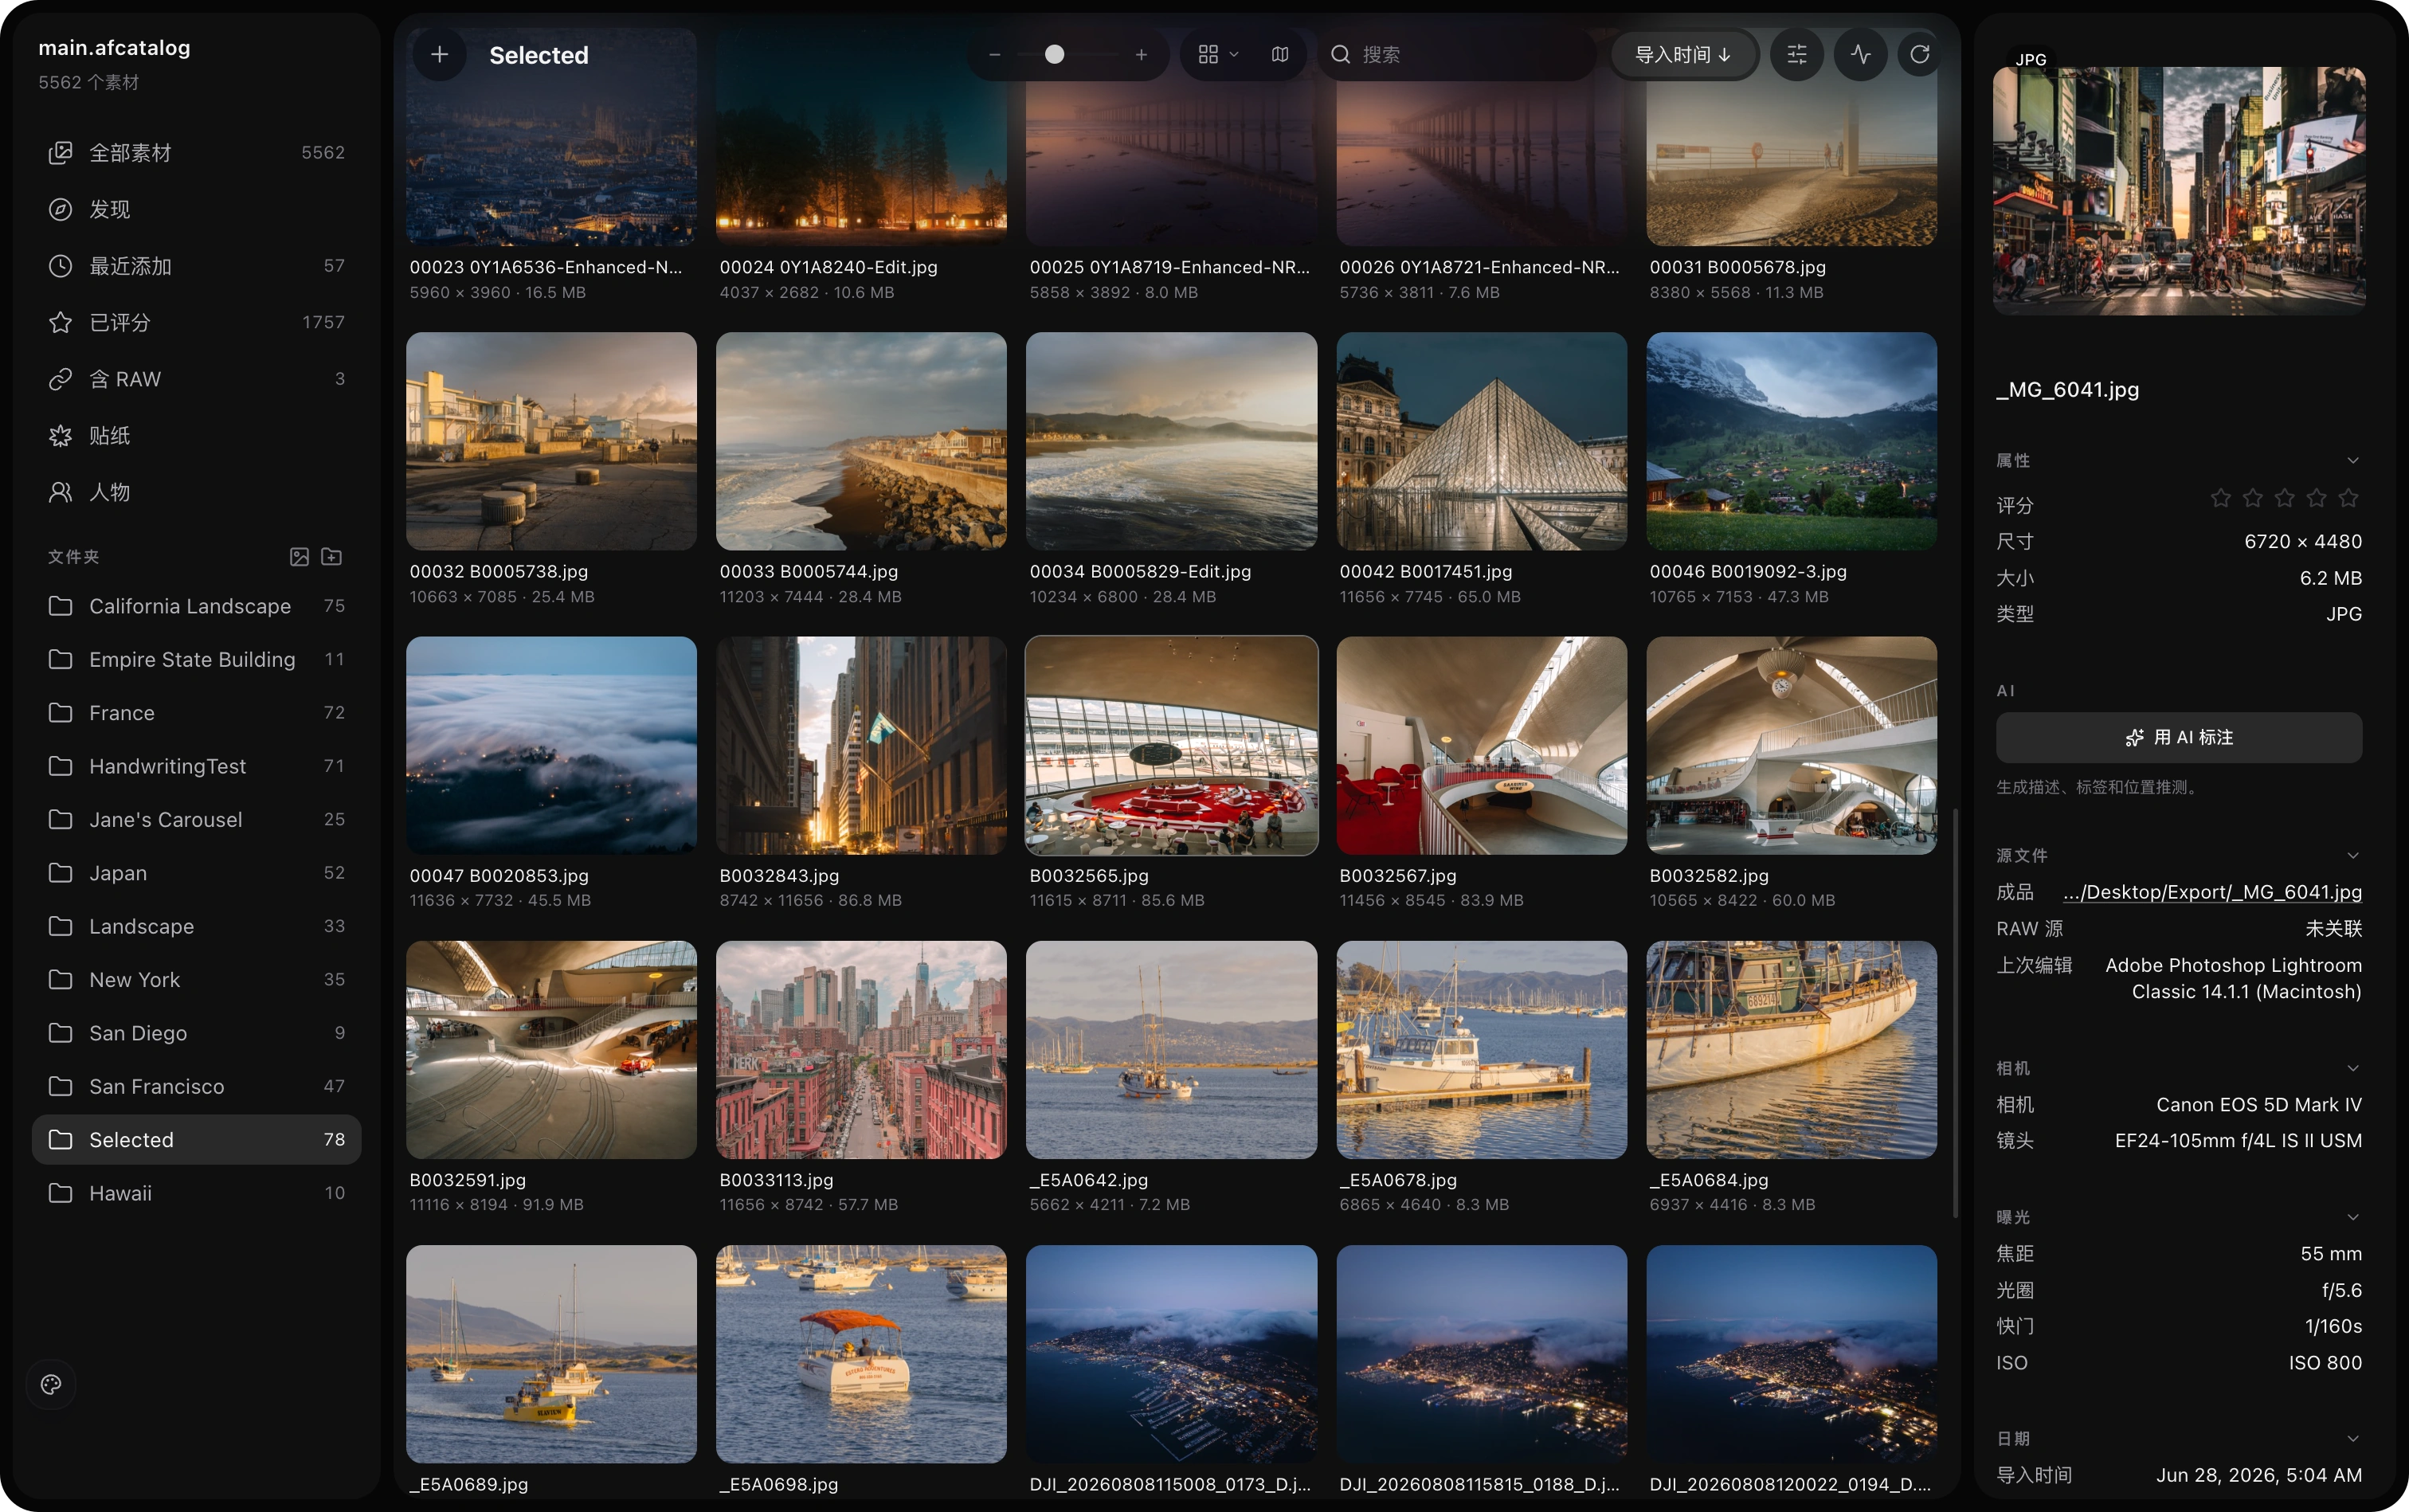Click the RAW 源 未关联 value
The width and height of the screenshot is (2409, 1512).
tap(2333, 929)
